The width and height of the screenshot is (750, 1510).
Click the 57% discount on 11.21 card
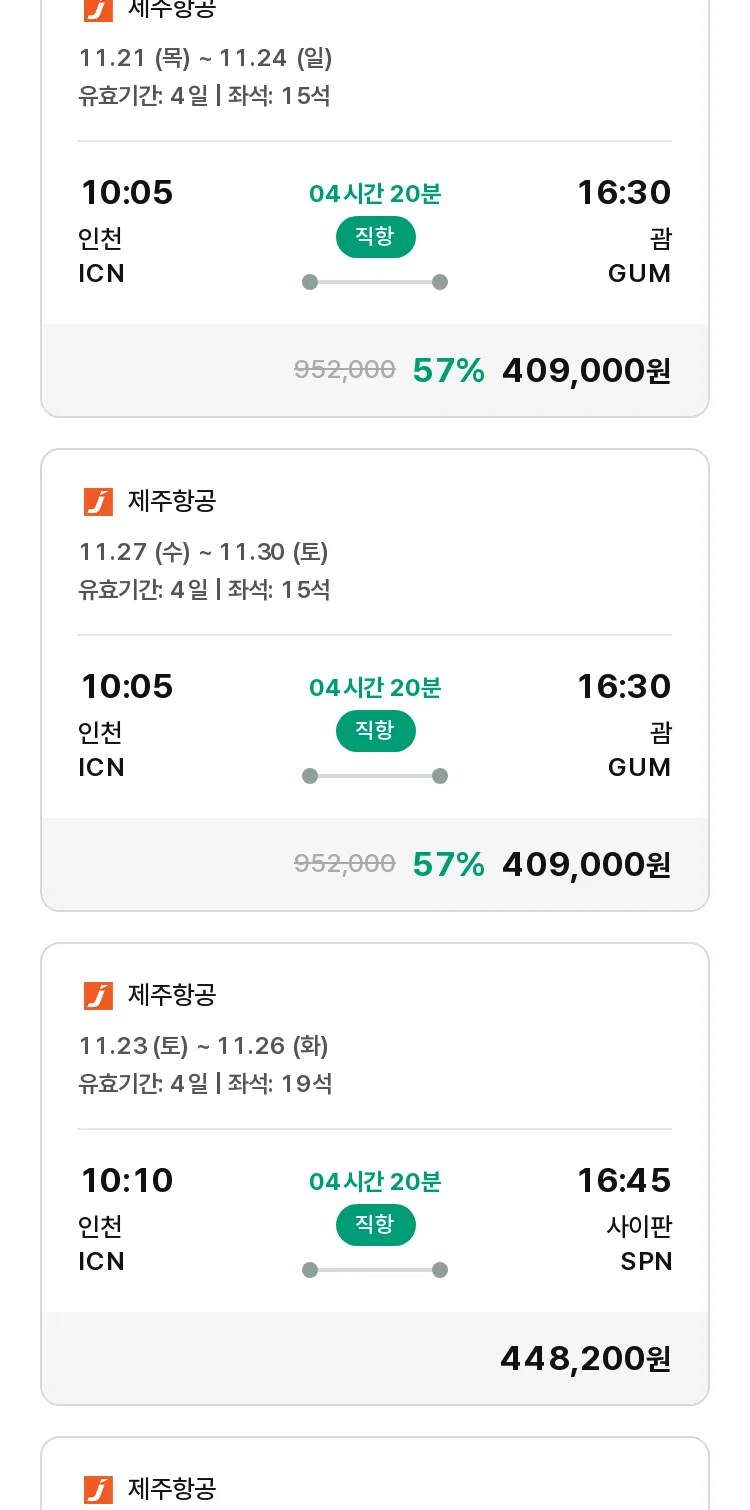click(x=448, y=370)
